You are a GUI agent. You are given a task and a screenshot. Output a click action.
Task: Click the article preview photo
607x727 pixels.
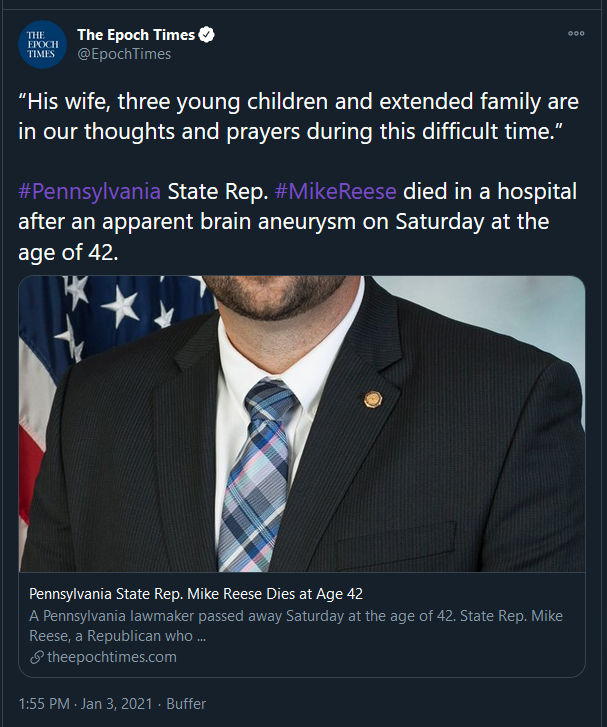point(302,423)
